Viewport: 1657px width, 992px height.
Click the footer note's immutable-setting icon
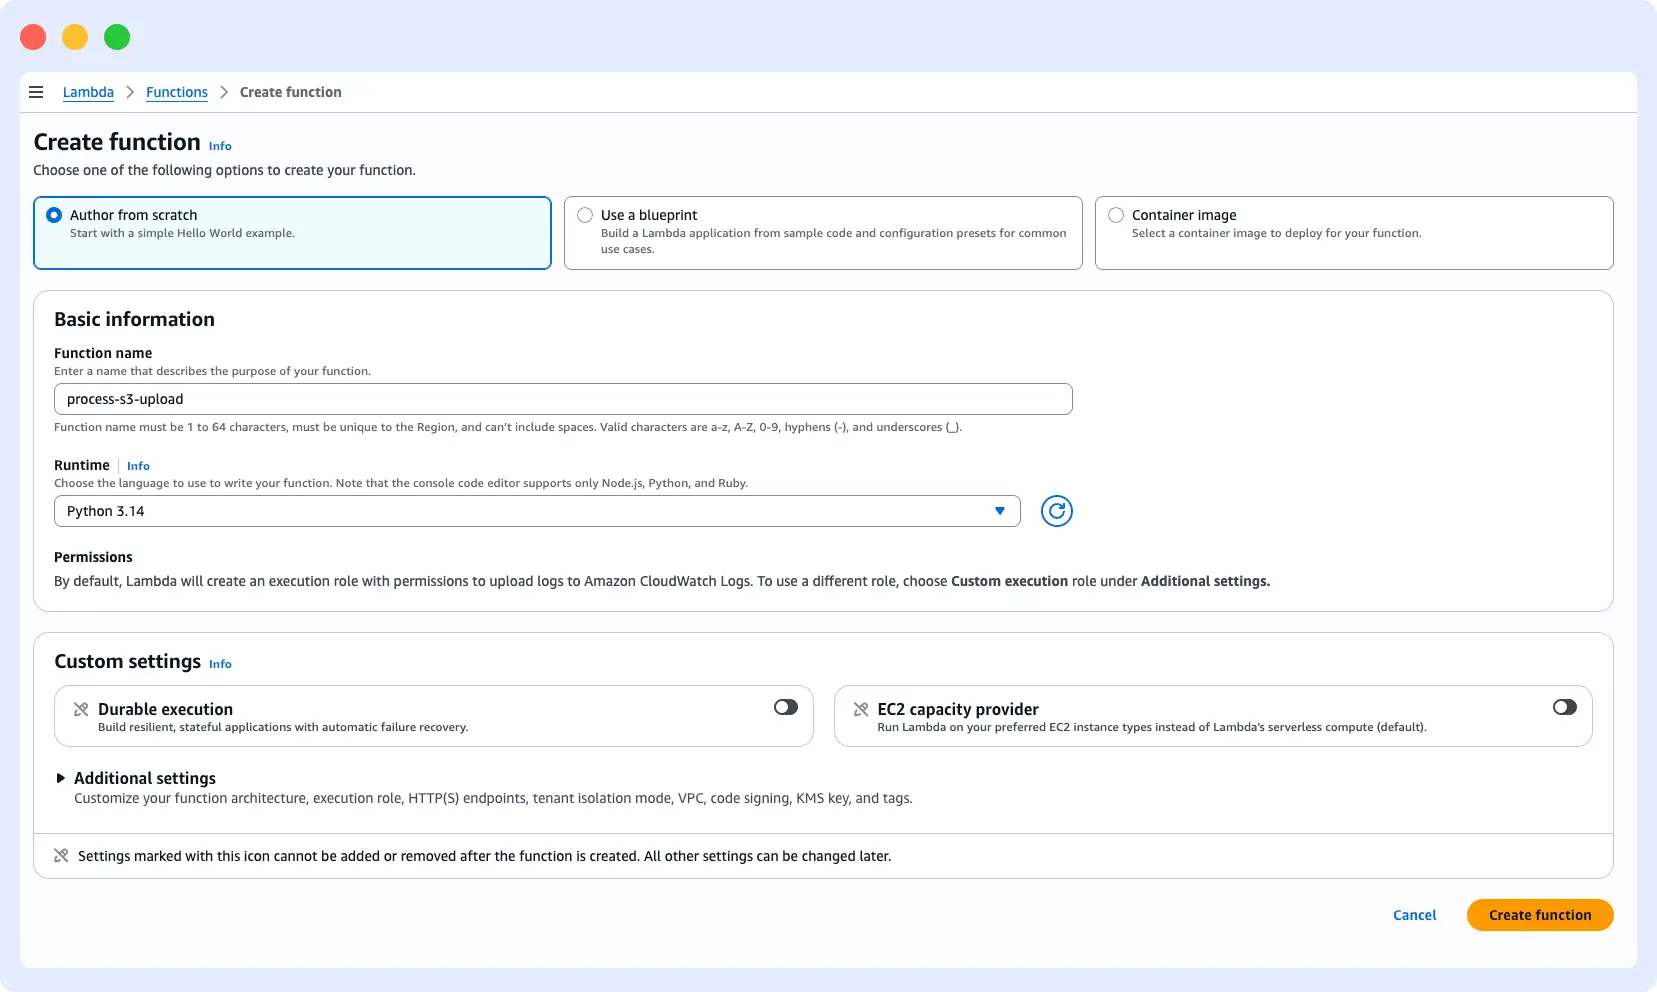(61, 856)
